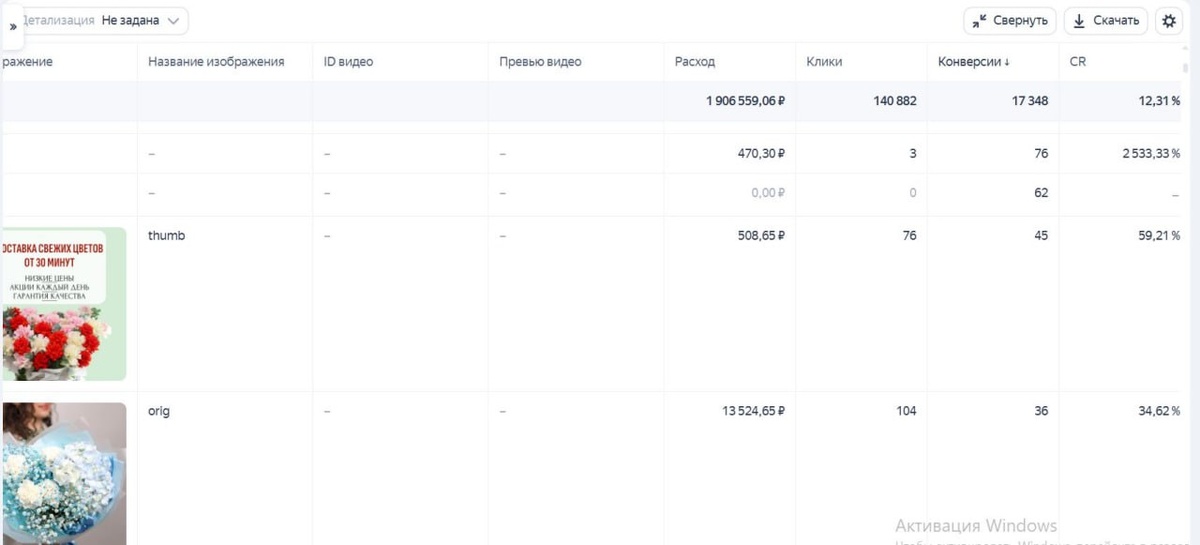
Task: Select the Превью видео column header
Action: coord(540,62)
